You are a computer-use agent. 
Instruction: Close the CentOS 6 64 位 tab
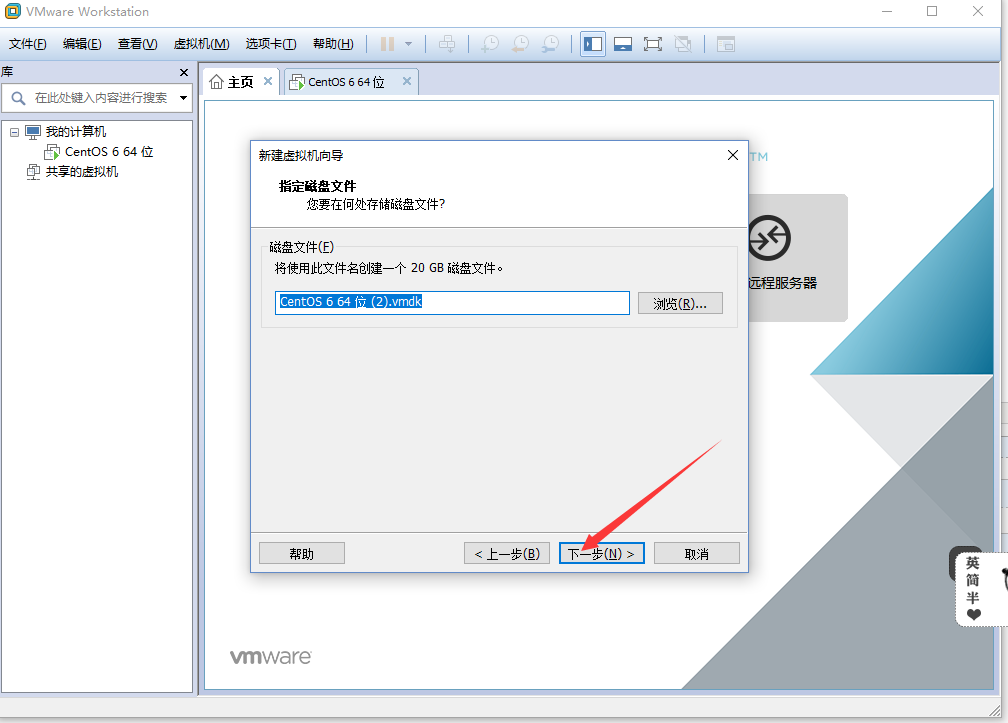point(407,81)
